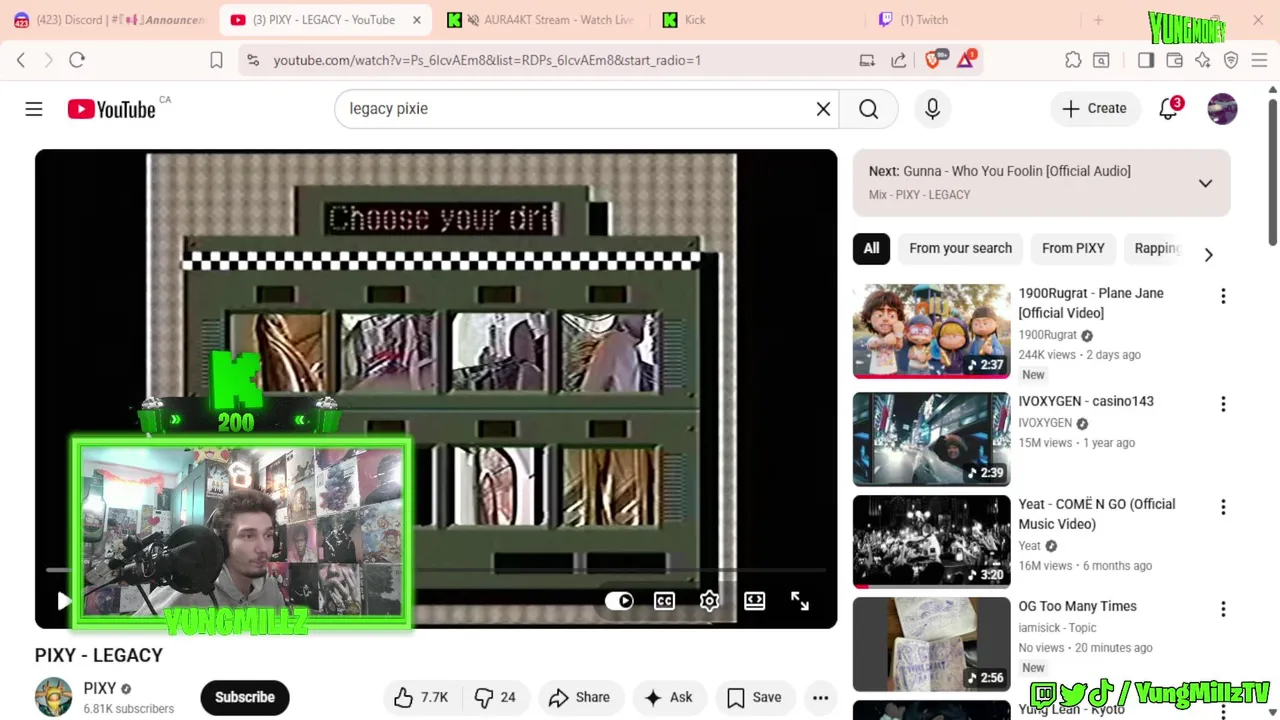The image size is (1280, 720).
Task: Open the OG Too Many Times thumbnail
Action: click(x=932, y=644)
